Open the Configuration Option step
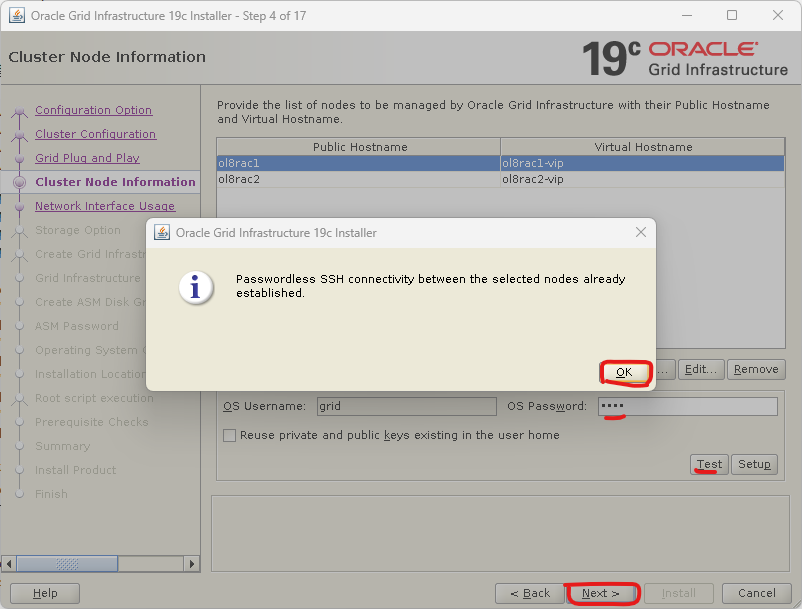This screenshot has width=802, height=609. [x=94, y=110]
